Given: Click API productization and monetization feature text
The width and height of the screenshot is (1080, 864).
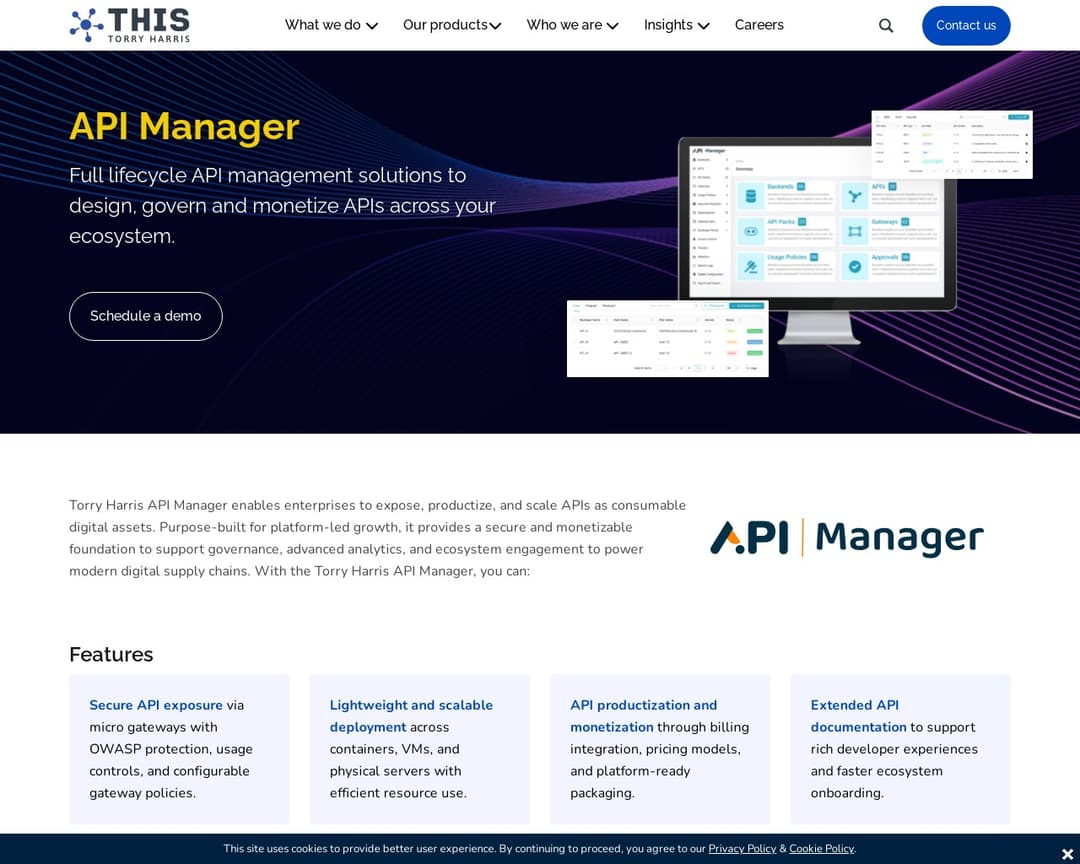Looking at the screenshot, I should tap(659, 749).
